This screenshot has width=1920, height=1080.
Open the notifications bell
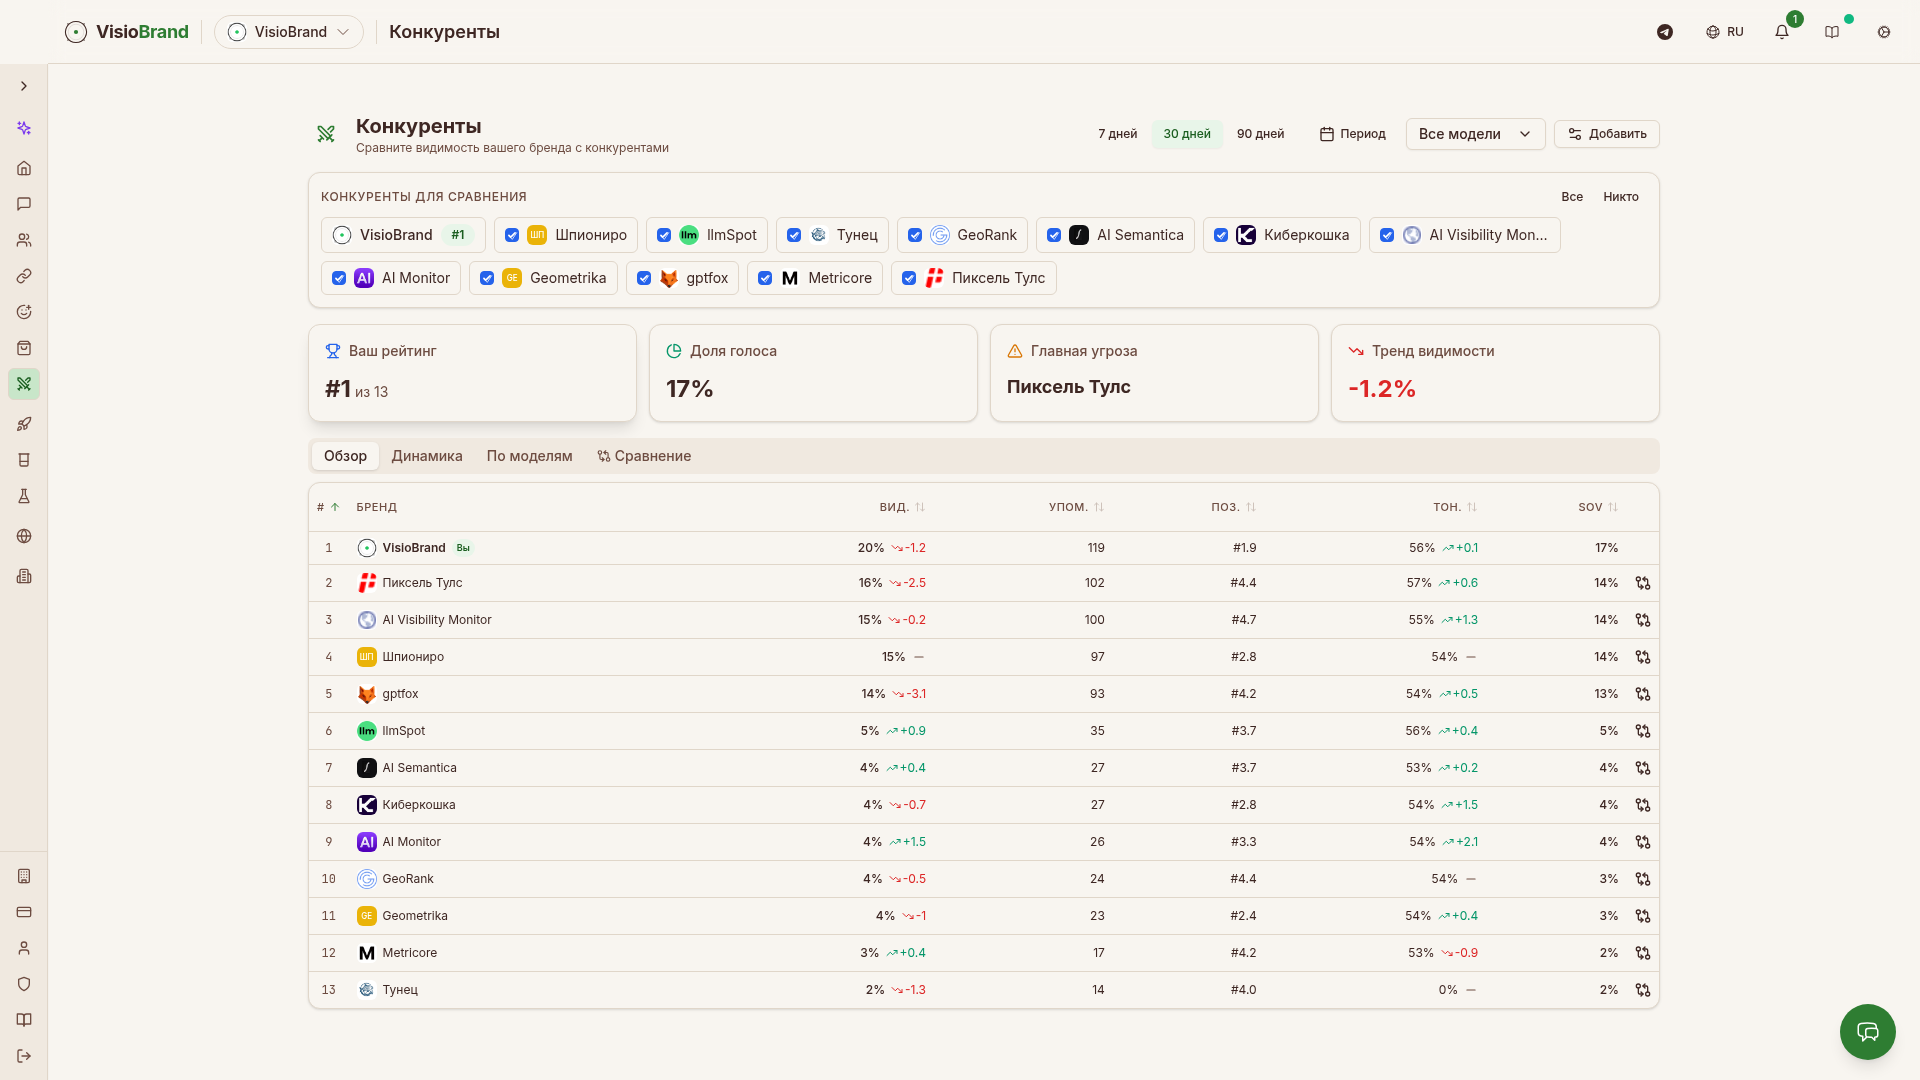pos(1782,32)
